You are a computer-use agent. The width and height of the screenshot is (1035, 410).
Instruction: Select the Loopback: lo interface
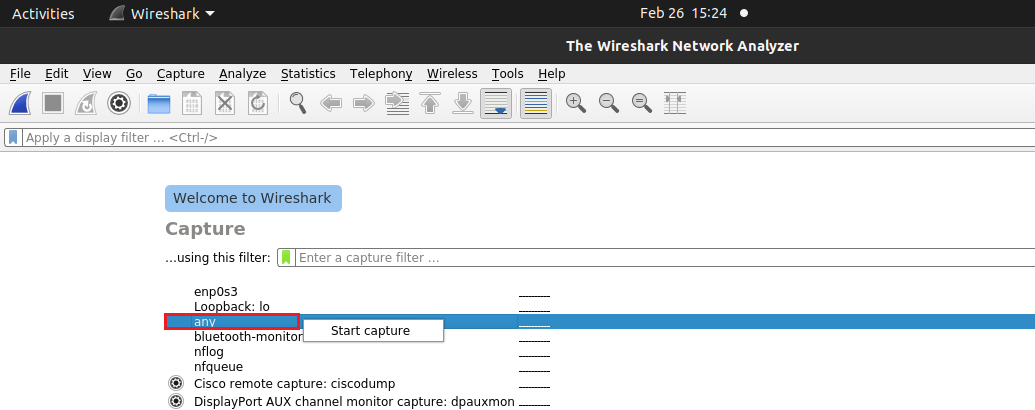click(232, 306)
